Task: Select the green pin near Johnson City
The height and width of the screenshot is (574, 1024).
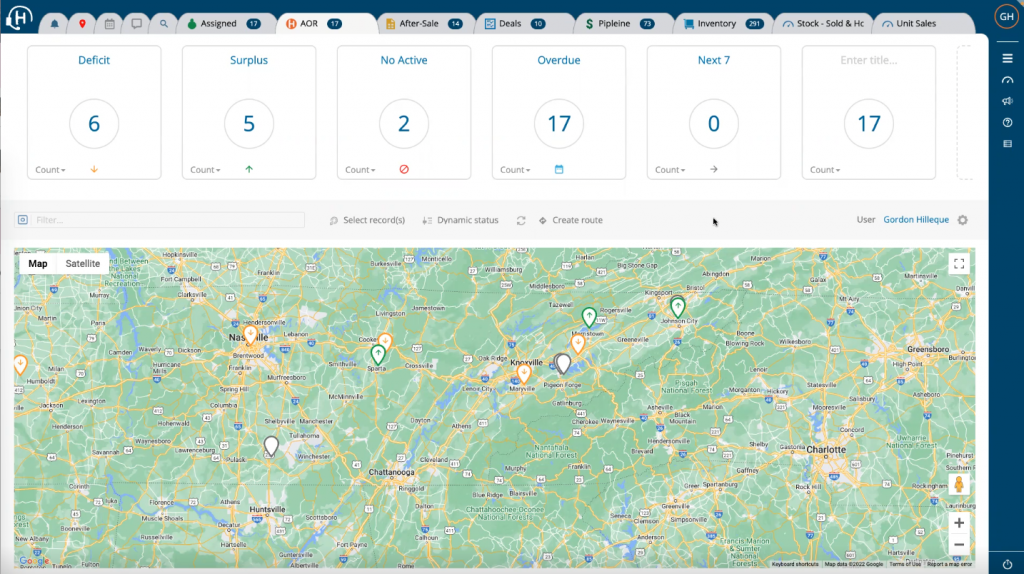Action: click(x=678, y=307)
